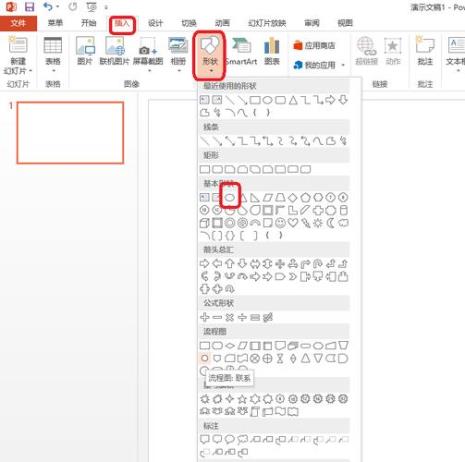Screen dimensions: 465x462
Task: Click the 批注 Comment button
Action: coord(425,51)
